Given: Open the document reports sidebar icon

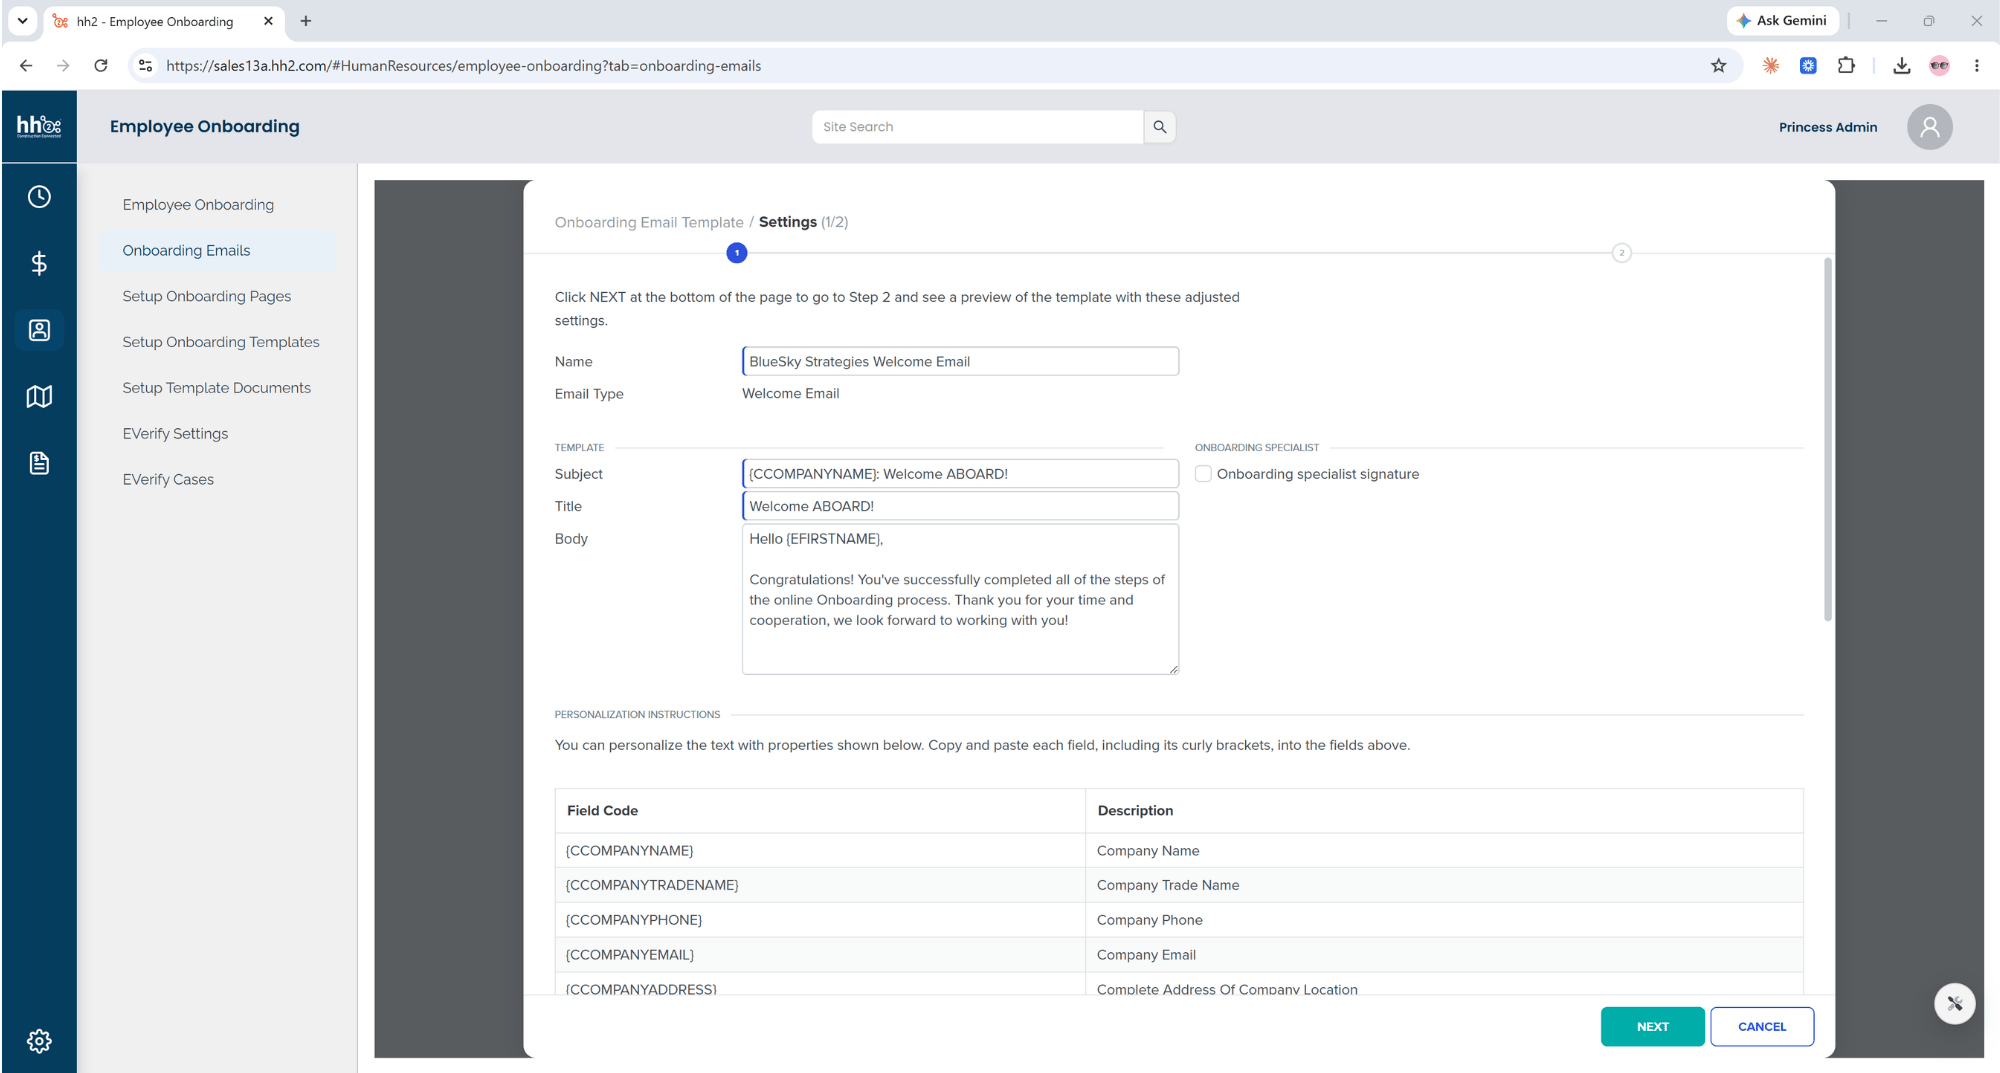Looking at the screenshot, I should [39, 463].
